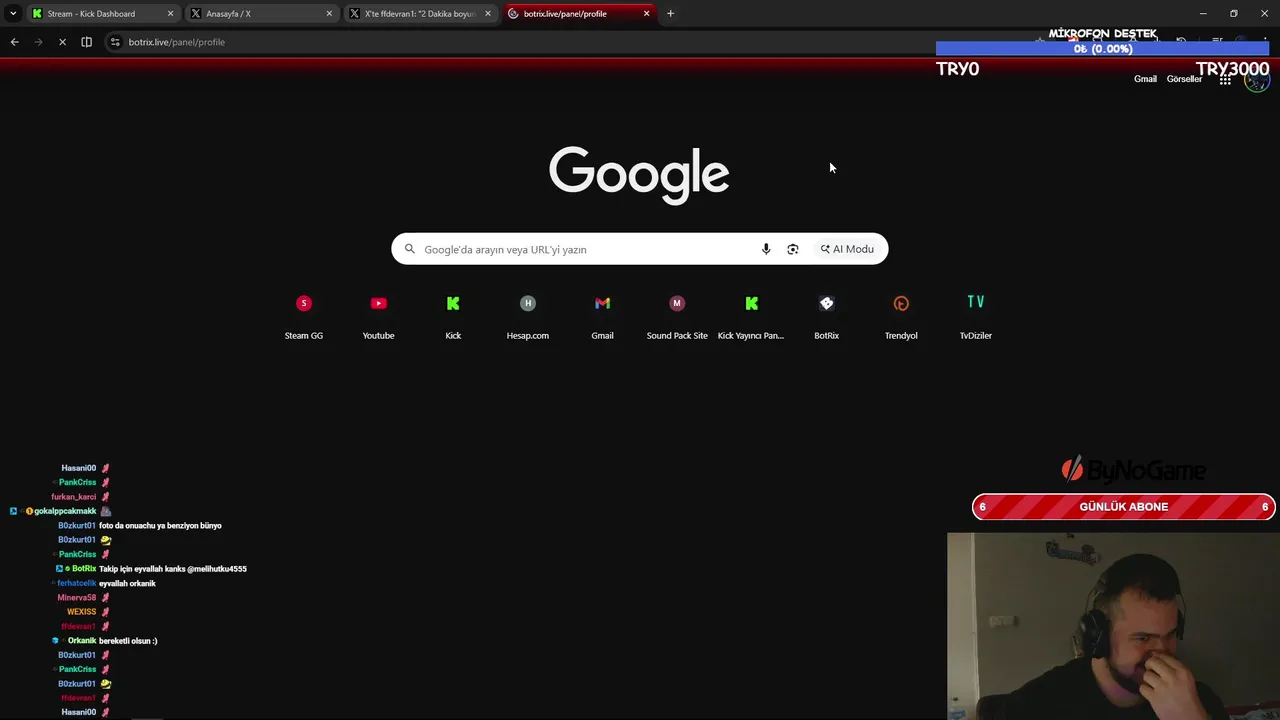Open the Youtube shortcut
This screenshot has height=720, width=1280.
coord(378,316)
